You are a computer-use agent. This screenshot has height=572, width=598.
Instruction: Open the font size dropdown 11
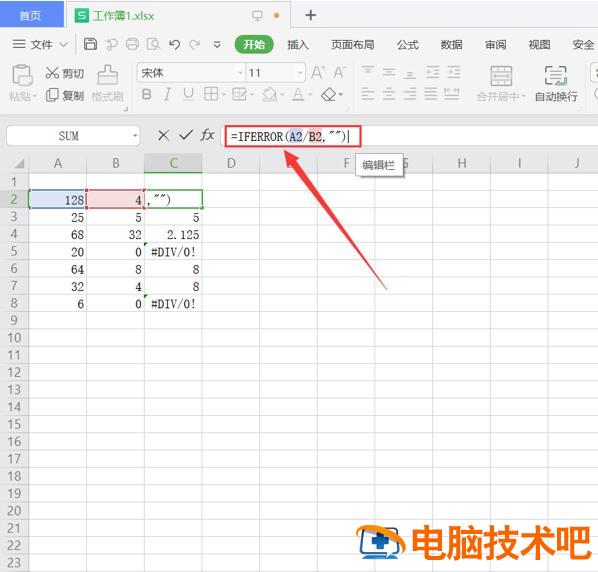[300, 72]
